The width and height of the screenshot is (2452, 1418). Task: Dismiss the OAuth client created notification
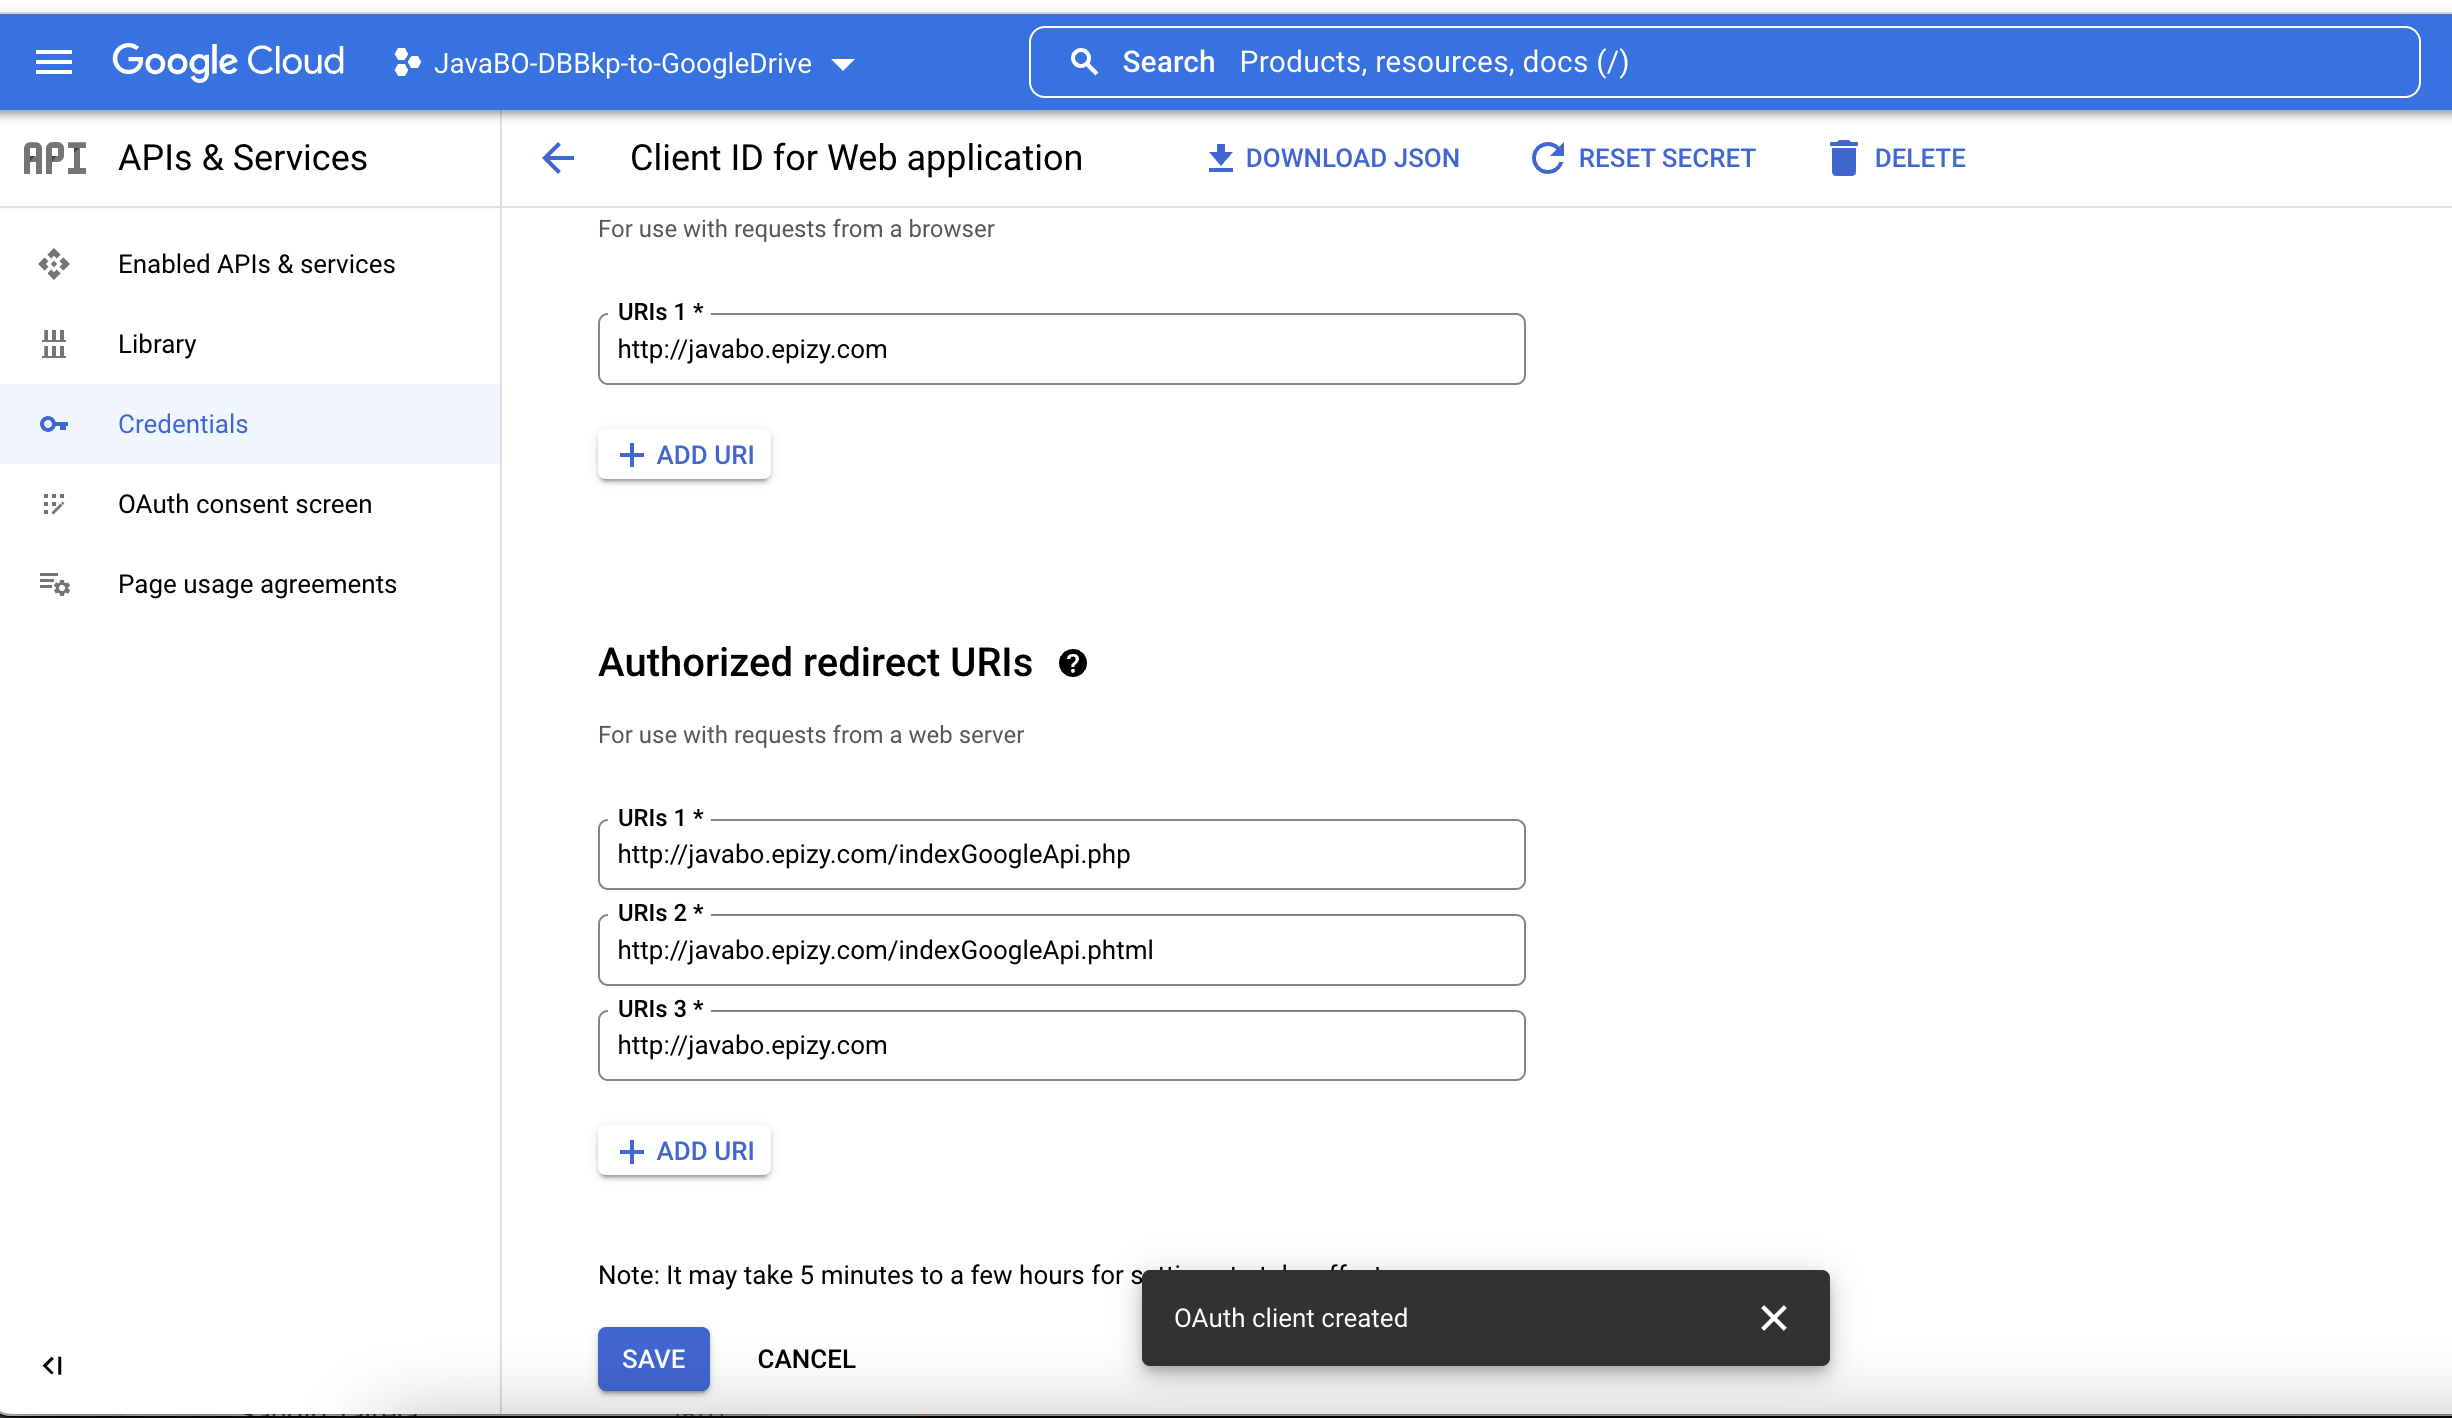1773,1318
